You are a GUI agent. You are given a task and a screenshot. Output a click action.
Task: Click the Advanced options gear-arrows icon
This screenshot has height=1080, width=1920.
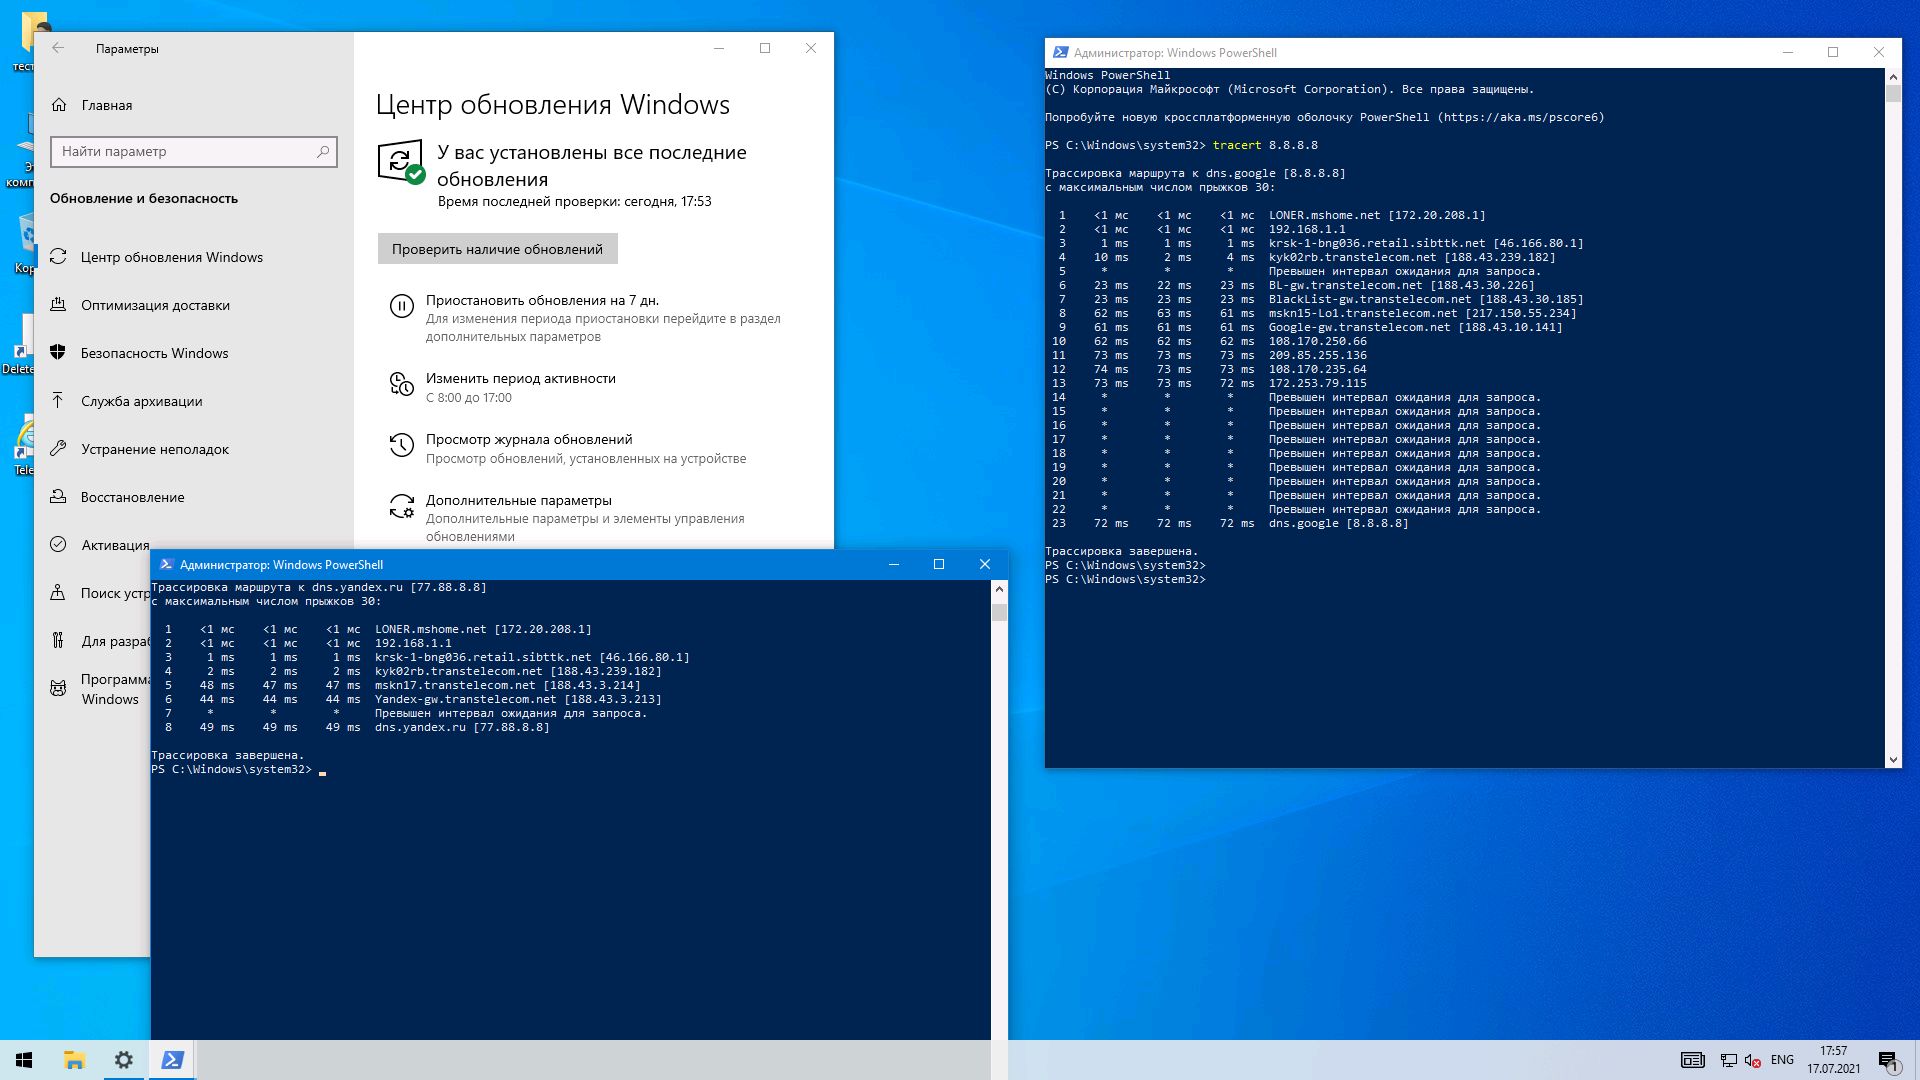tap(401, 506)
